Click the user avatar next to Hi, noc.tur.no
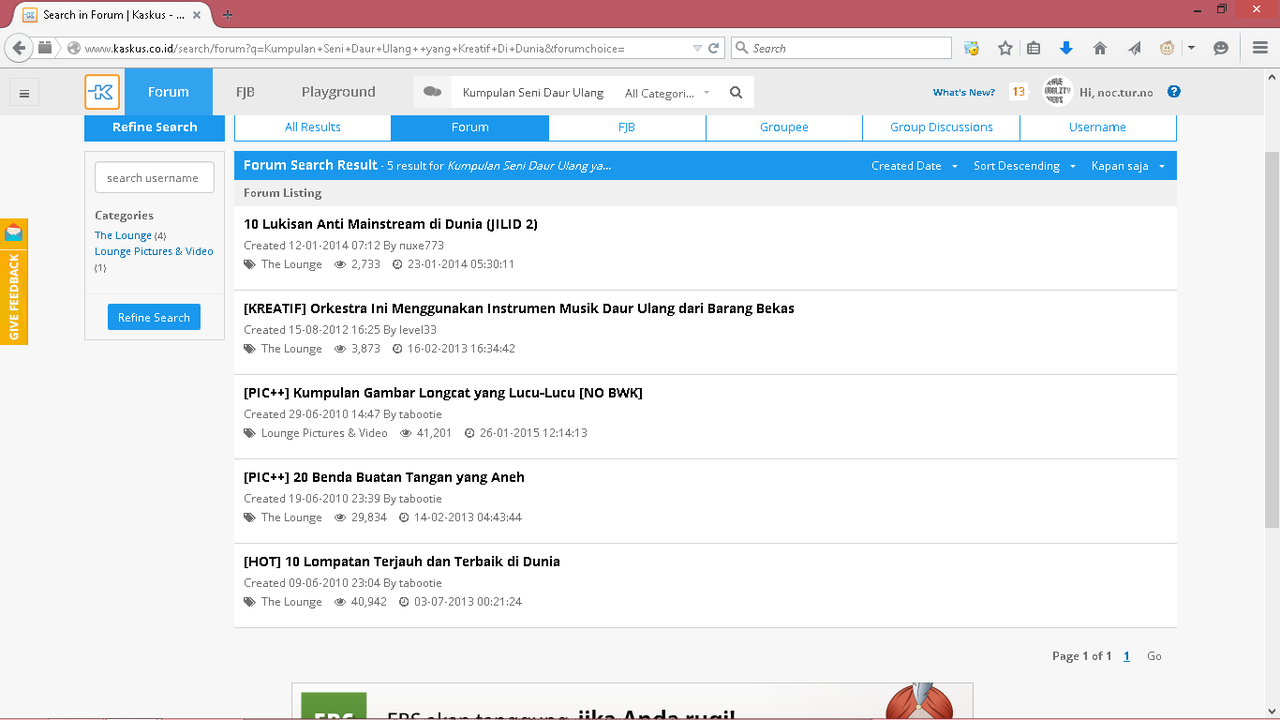Image resolution: width=1280 pixels, height=720 pixels. click(1058, 91)
